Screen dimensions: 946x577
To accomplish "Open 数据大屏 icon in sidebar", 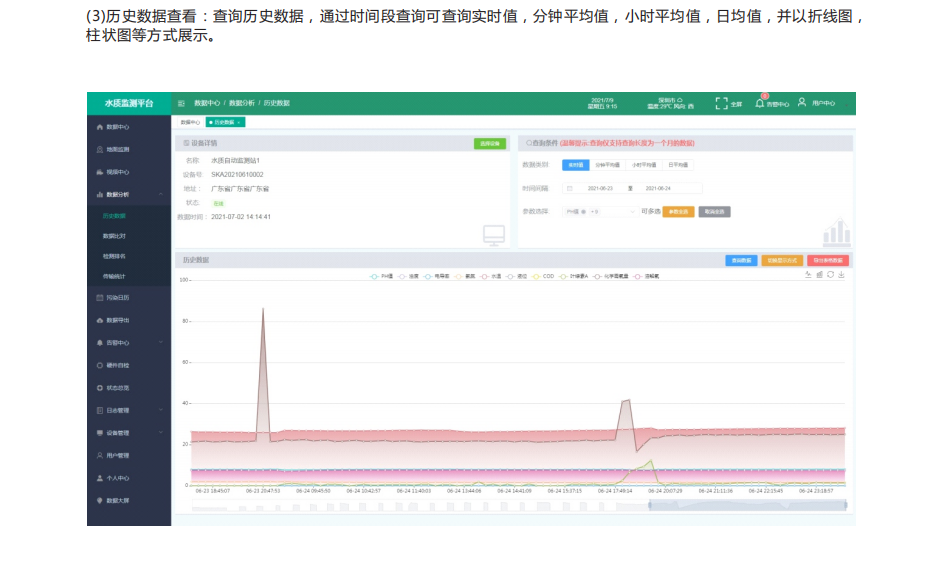I will pyautogui.click(x=100, y=500).
